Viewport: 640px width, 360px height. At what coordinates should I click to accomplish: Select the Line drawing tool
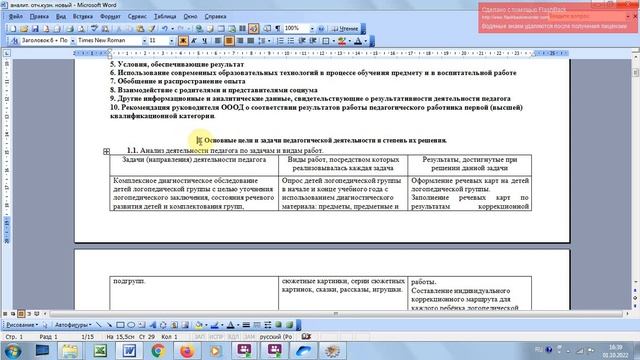click(99, 325)
